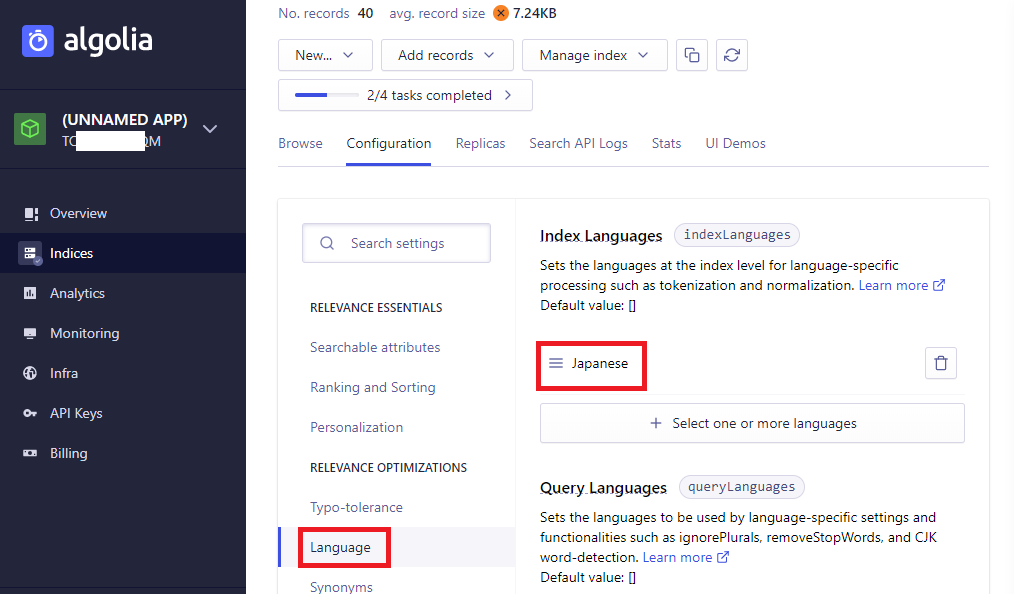
Task: Click the Search settings input field
Action: [396, 243]
